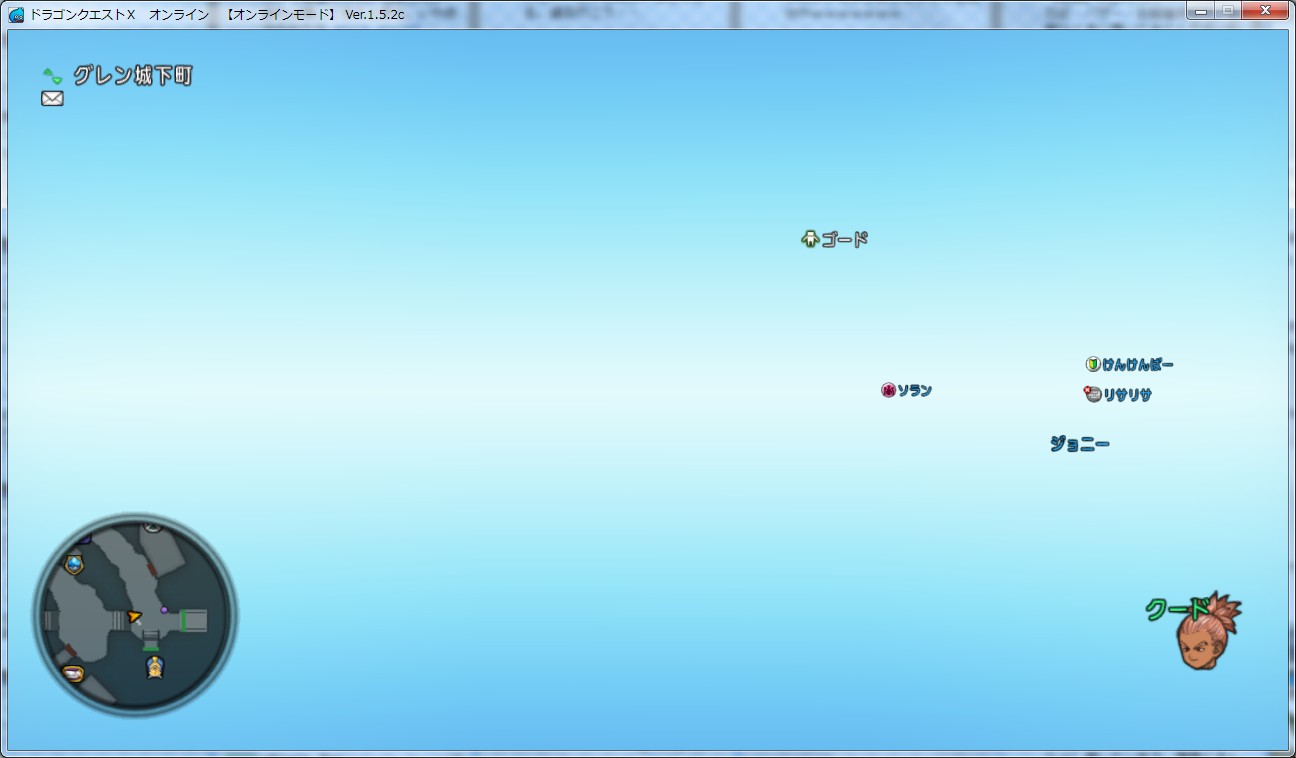Minimize the Dragon Quest X window
The image size is (1296, 758).
(x=1200, y=10)
